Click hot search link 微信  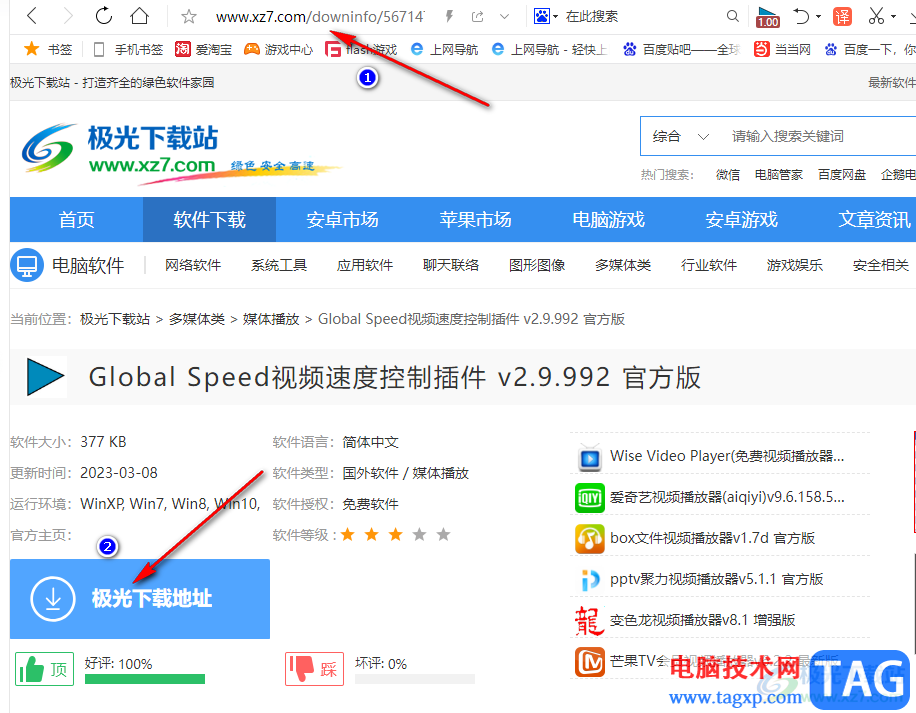coord(728,175)
